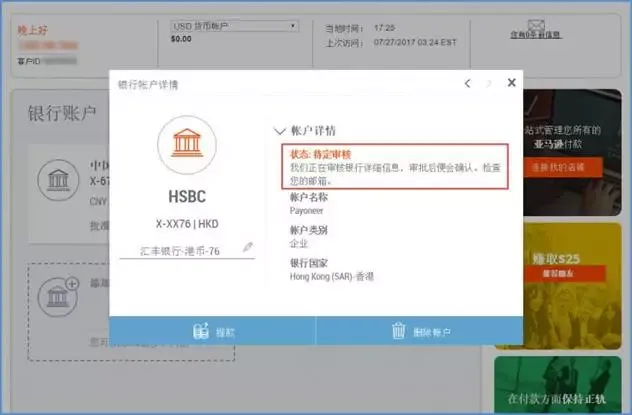Click the 提款 withdraw button
The width and height of the screenshot is (632, 415).
click(x=212, y=331)
